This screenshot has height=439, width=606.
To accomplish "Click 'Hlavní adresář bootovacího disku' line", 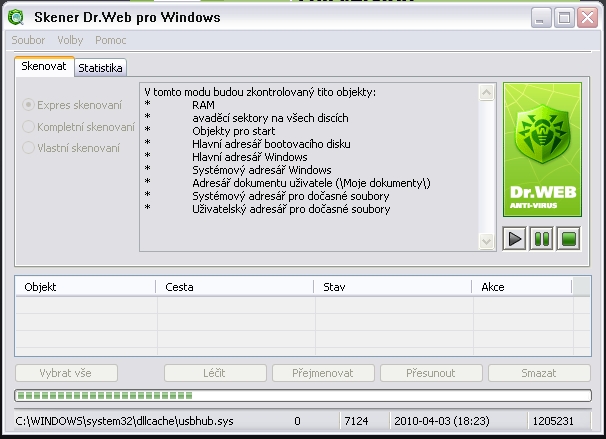I will point(271,144).
